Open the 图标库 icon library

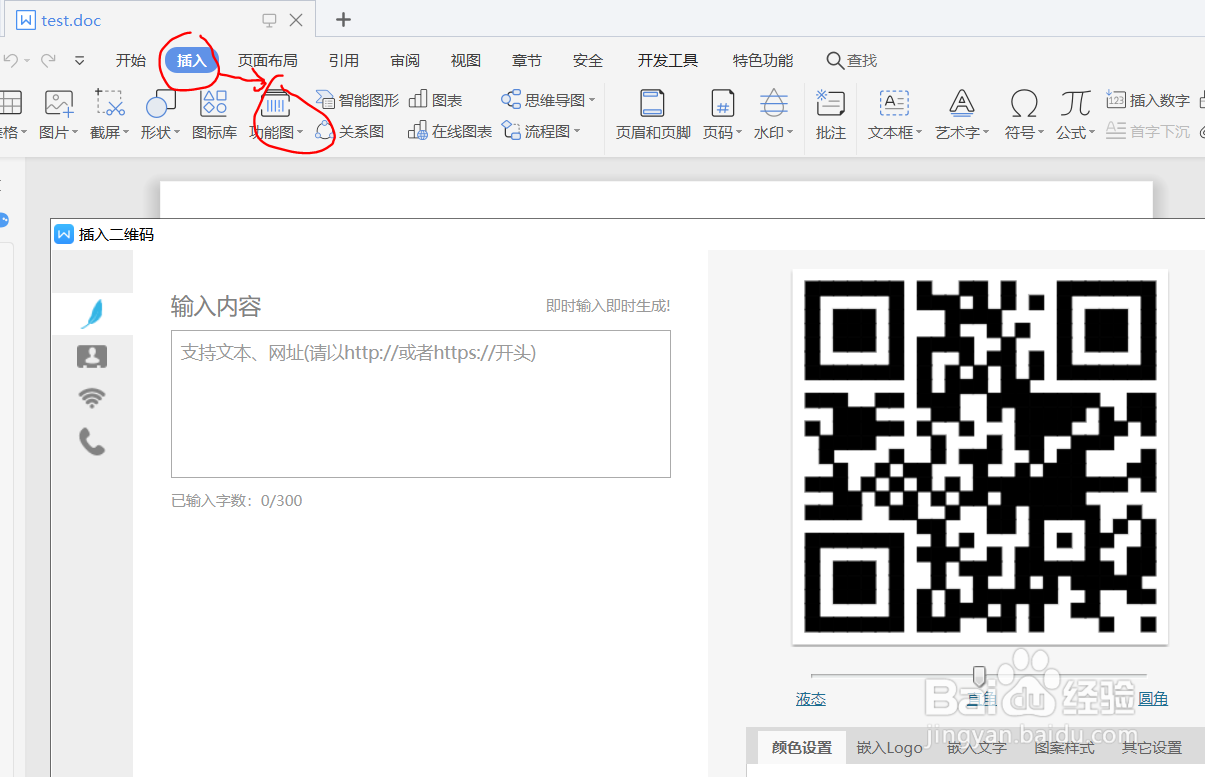[x=214, y=113]
